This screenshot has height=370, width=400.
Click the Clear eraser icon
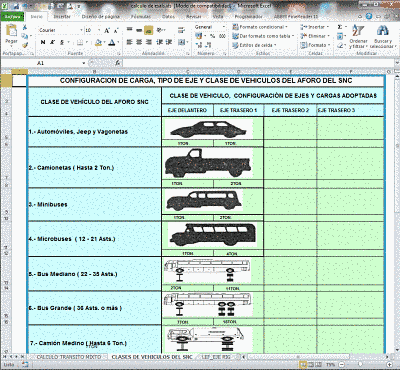pyautogui.click(x=340, y=45)
